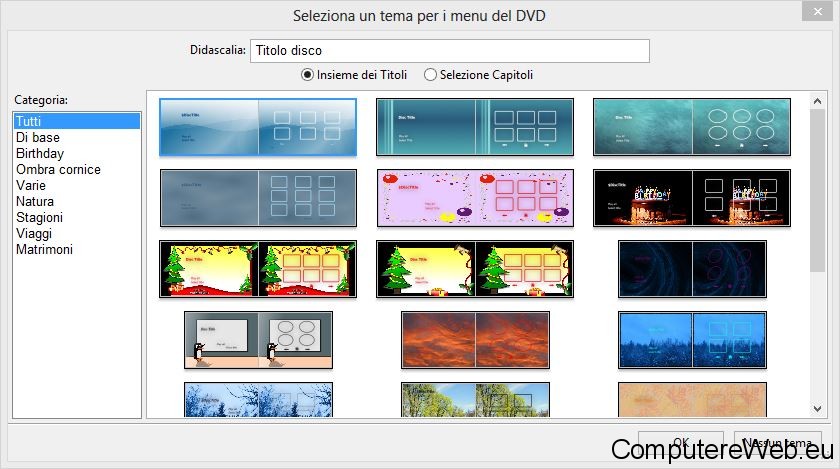Choose the single Christmas tree yellow theme
The image size is (840, 469).
(475, 269)
